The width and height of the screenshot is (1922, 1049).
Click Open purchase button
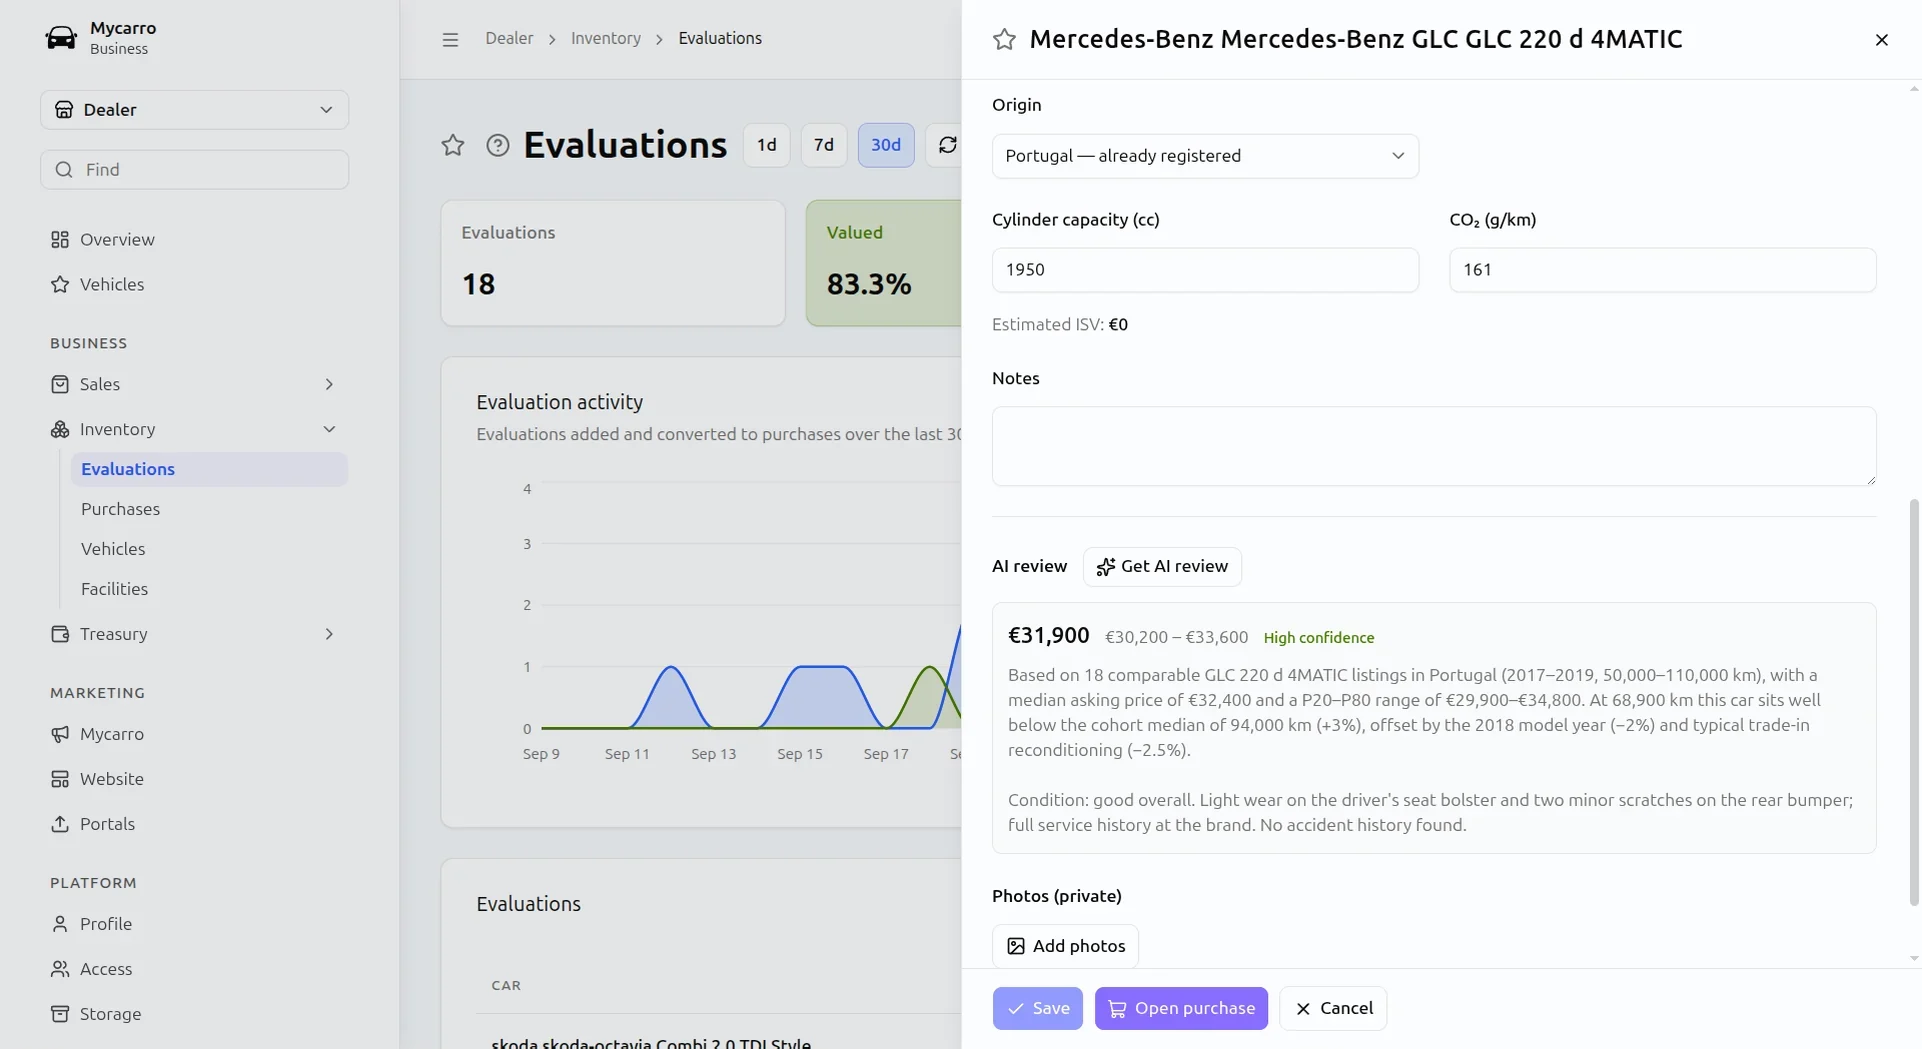point(1181,1008)
